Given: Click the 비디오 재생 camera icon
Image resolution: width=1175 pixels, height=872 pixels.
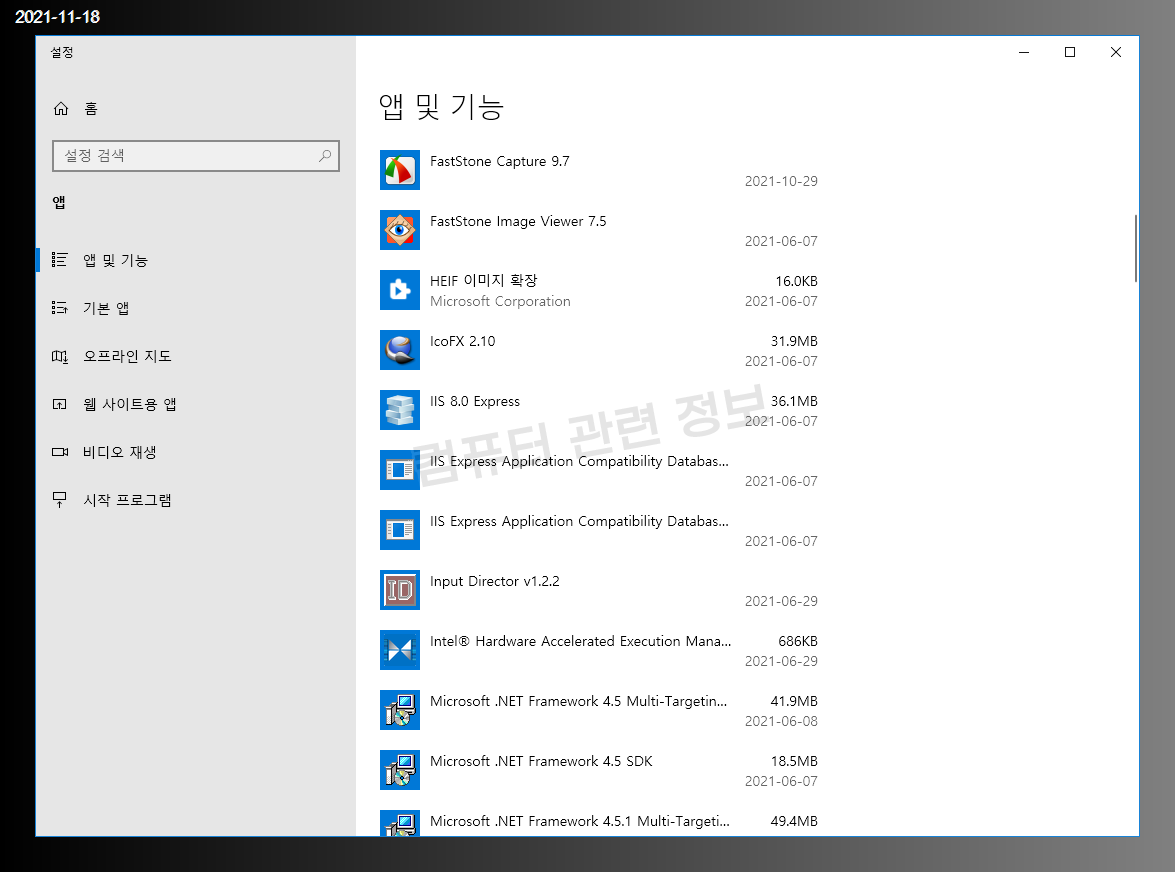Looking at the screenshot, I should click(x=60, y=452).
